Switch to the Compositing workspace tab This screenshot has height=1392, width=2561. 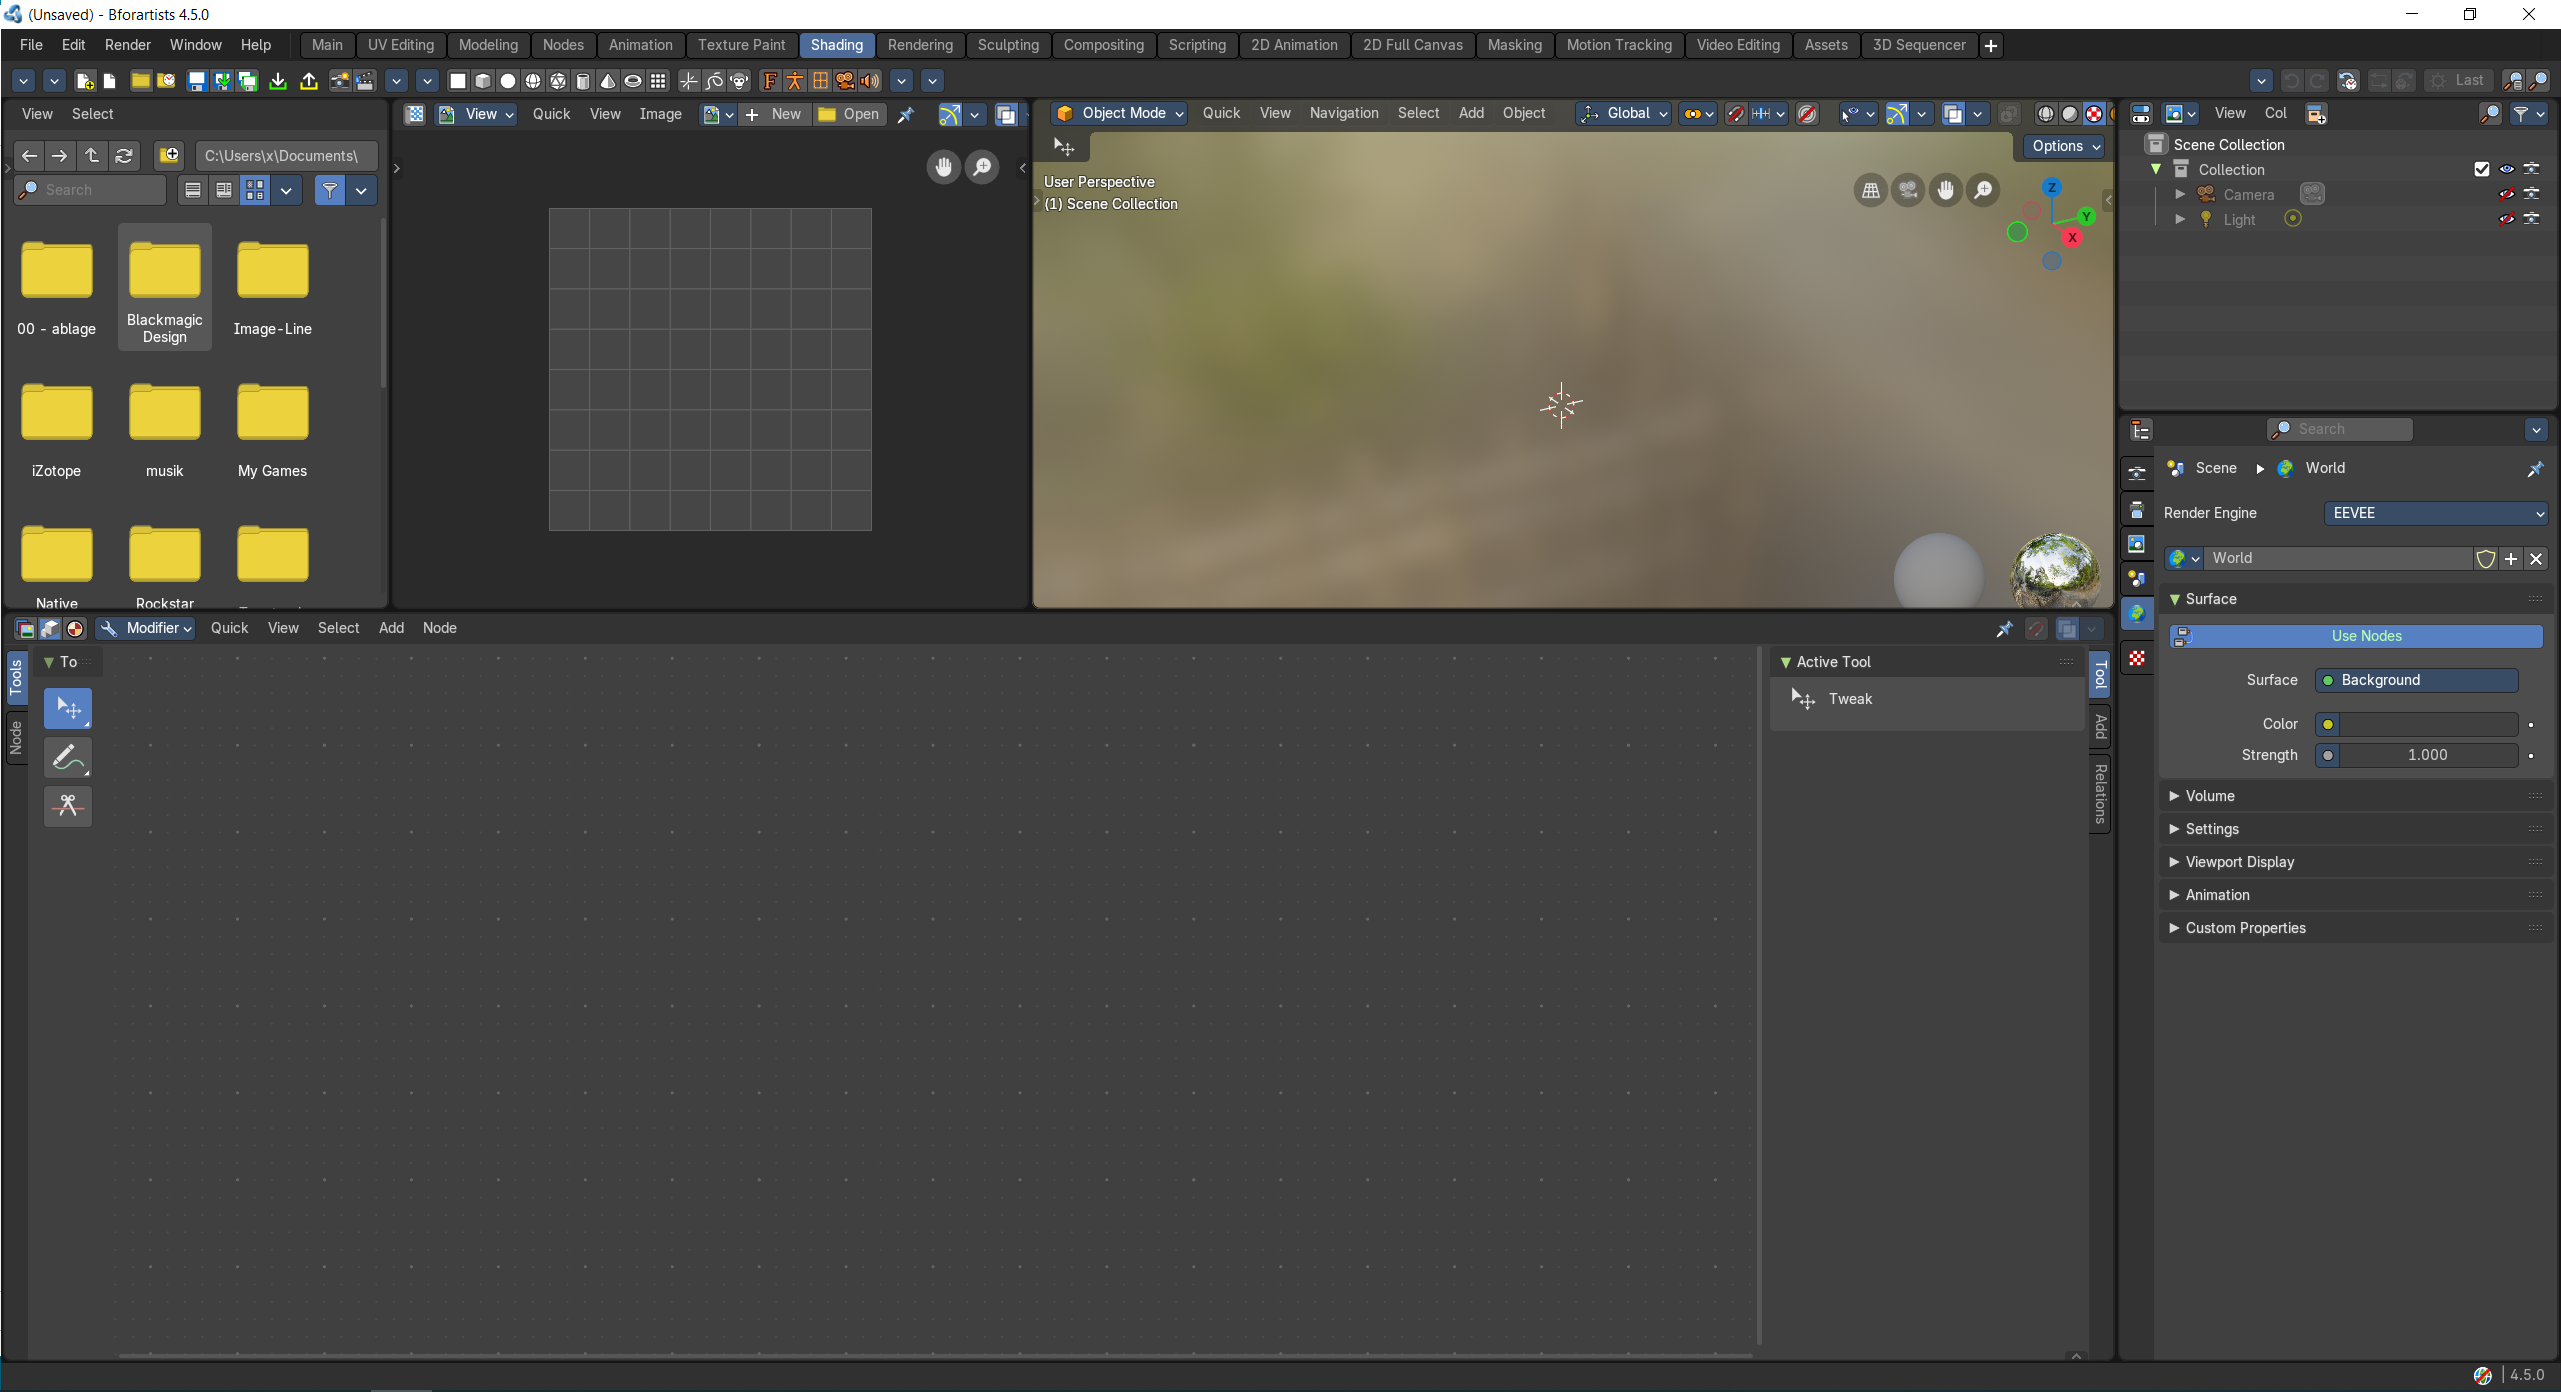(x=1103, y=45)
